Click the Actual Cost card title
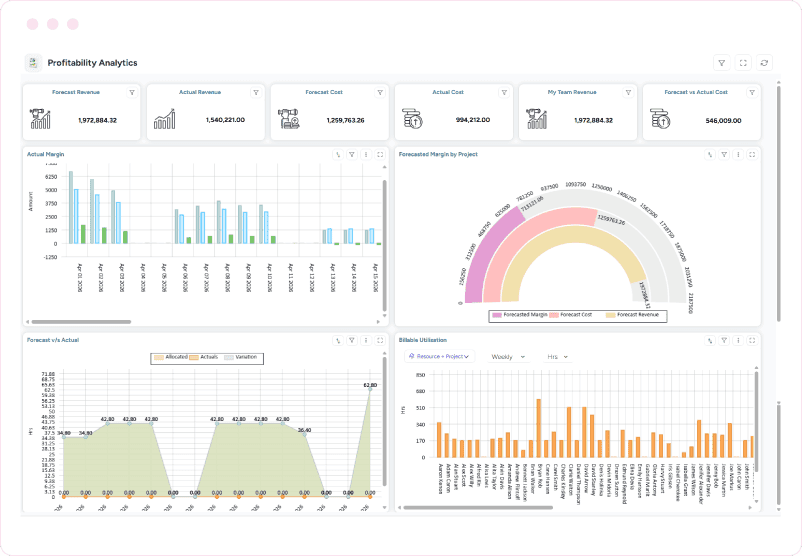The image size is (802, 556). point(448,93)
